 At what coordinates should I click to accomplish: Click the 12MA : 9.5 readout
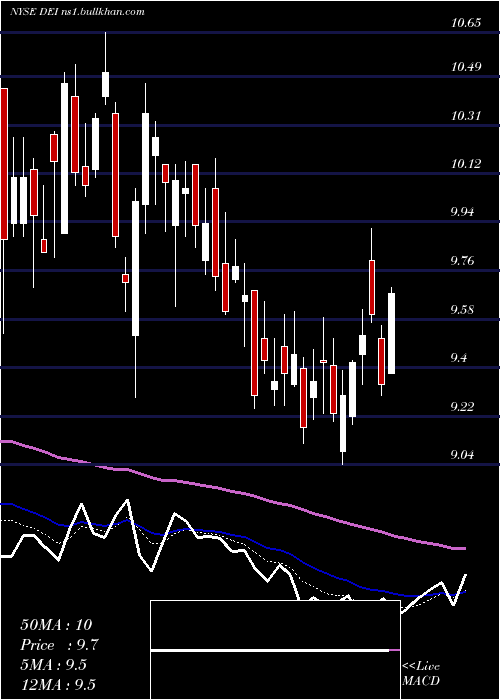coord(58,685)
